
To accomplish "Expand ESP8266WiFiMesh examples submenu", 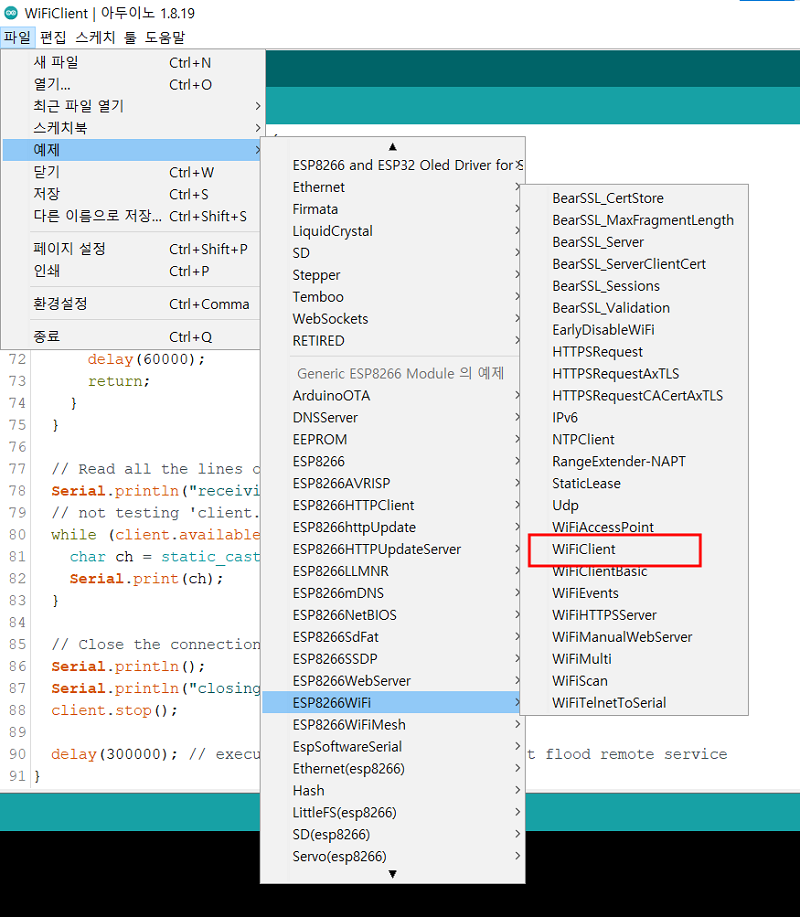I will coord(392,725).
